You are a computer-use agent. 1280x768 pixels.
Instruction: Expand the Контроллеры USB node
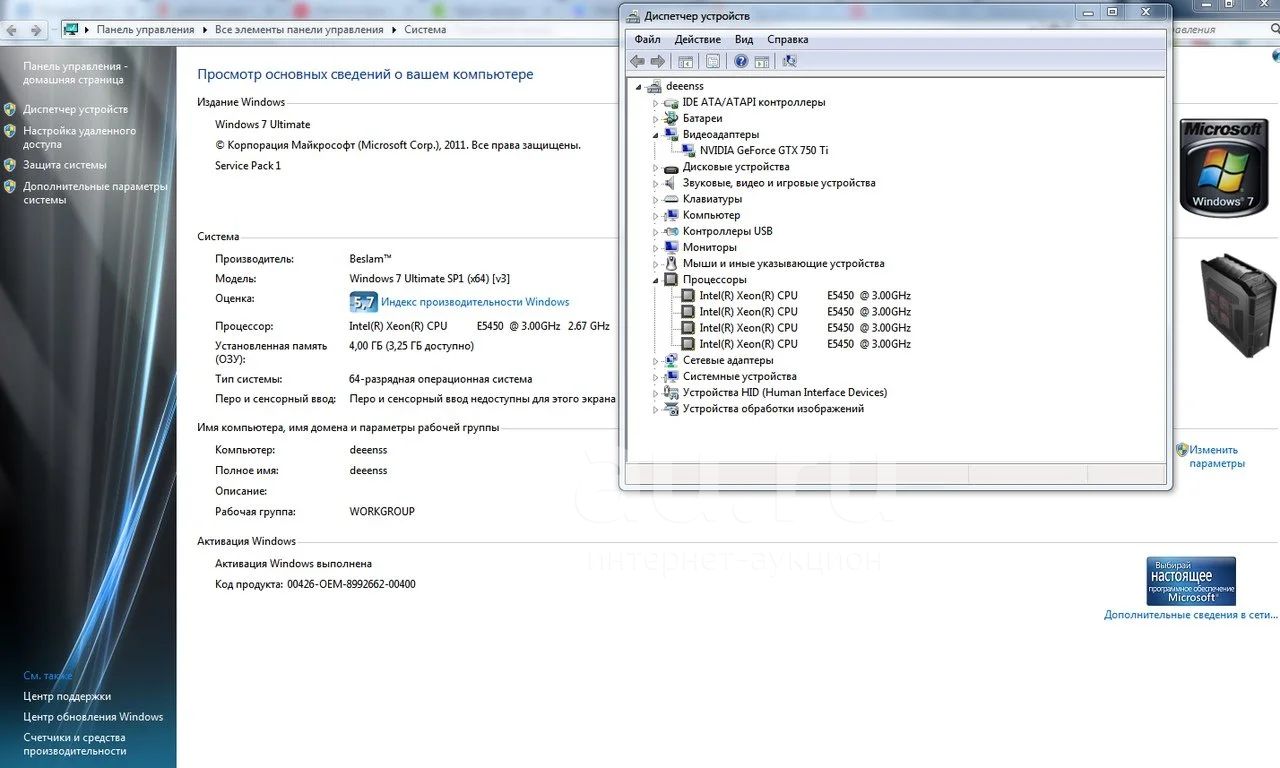click(656, 232)
